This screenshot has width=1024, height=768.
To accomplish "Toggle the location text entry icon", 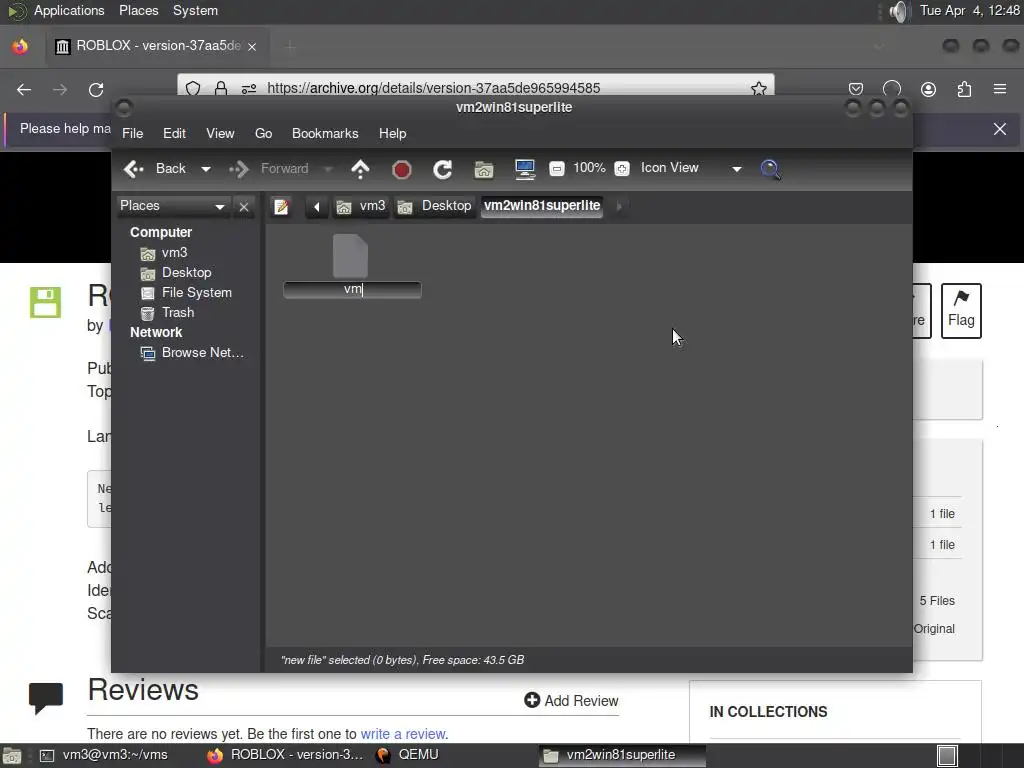I will point(281,207).
